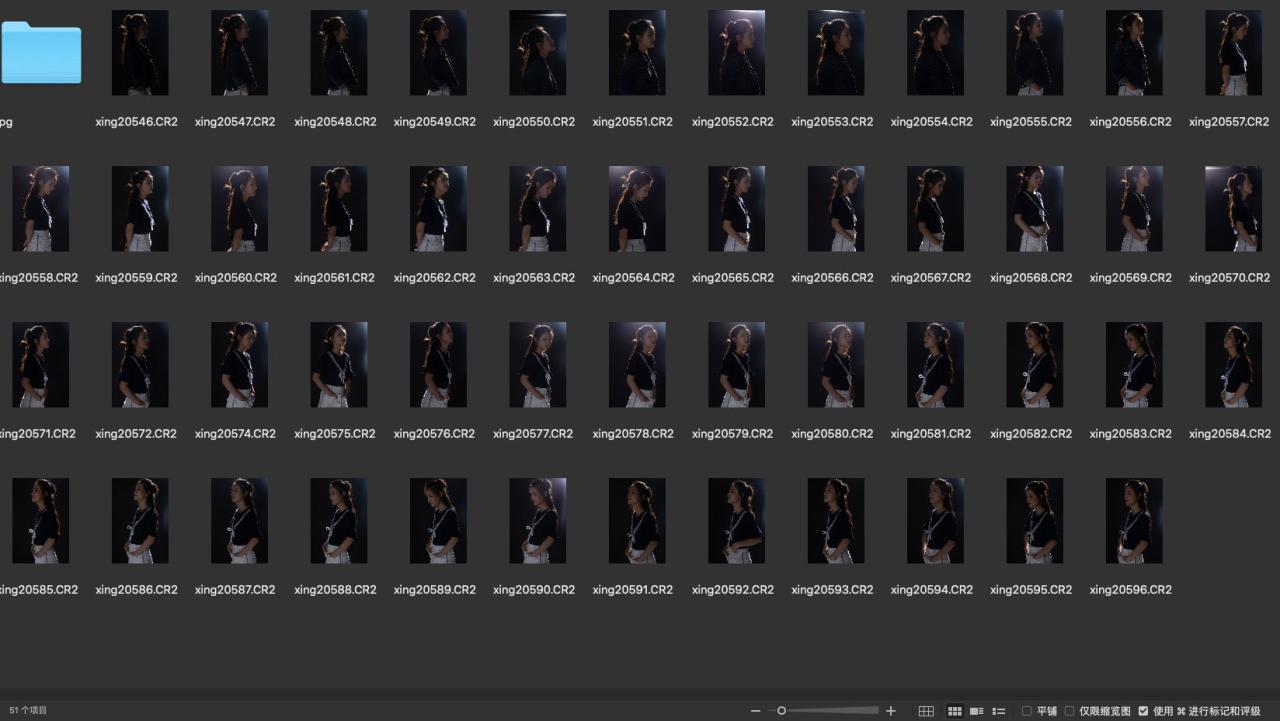The width and height of the screenshot is (1280, 721).
Task: Uncheck the 使用 ⌘ 进行标记和评级 checkbox
Action: [x=1143, y=711]
